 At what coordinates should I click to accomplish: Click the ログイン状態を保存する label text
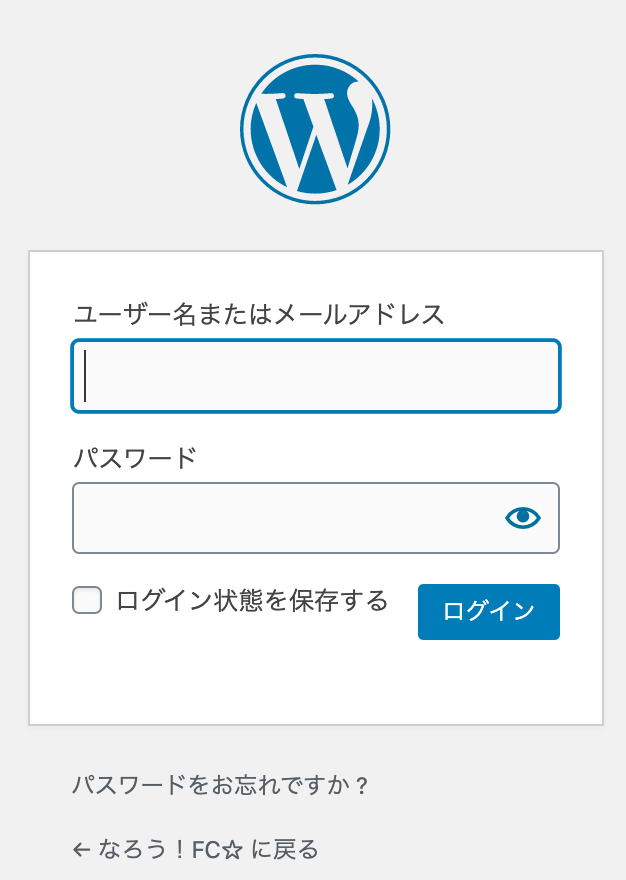[252, 600]
